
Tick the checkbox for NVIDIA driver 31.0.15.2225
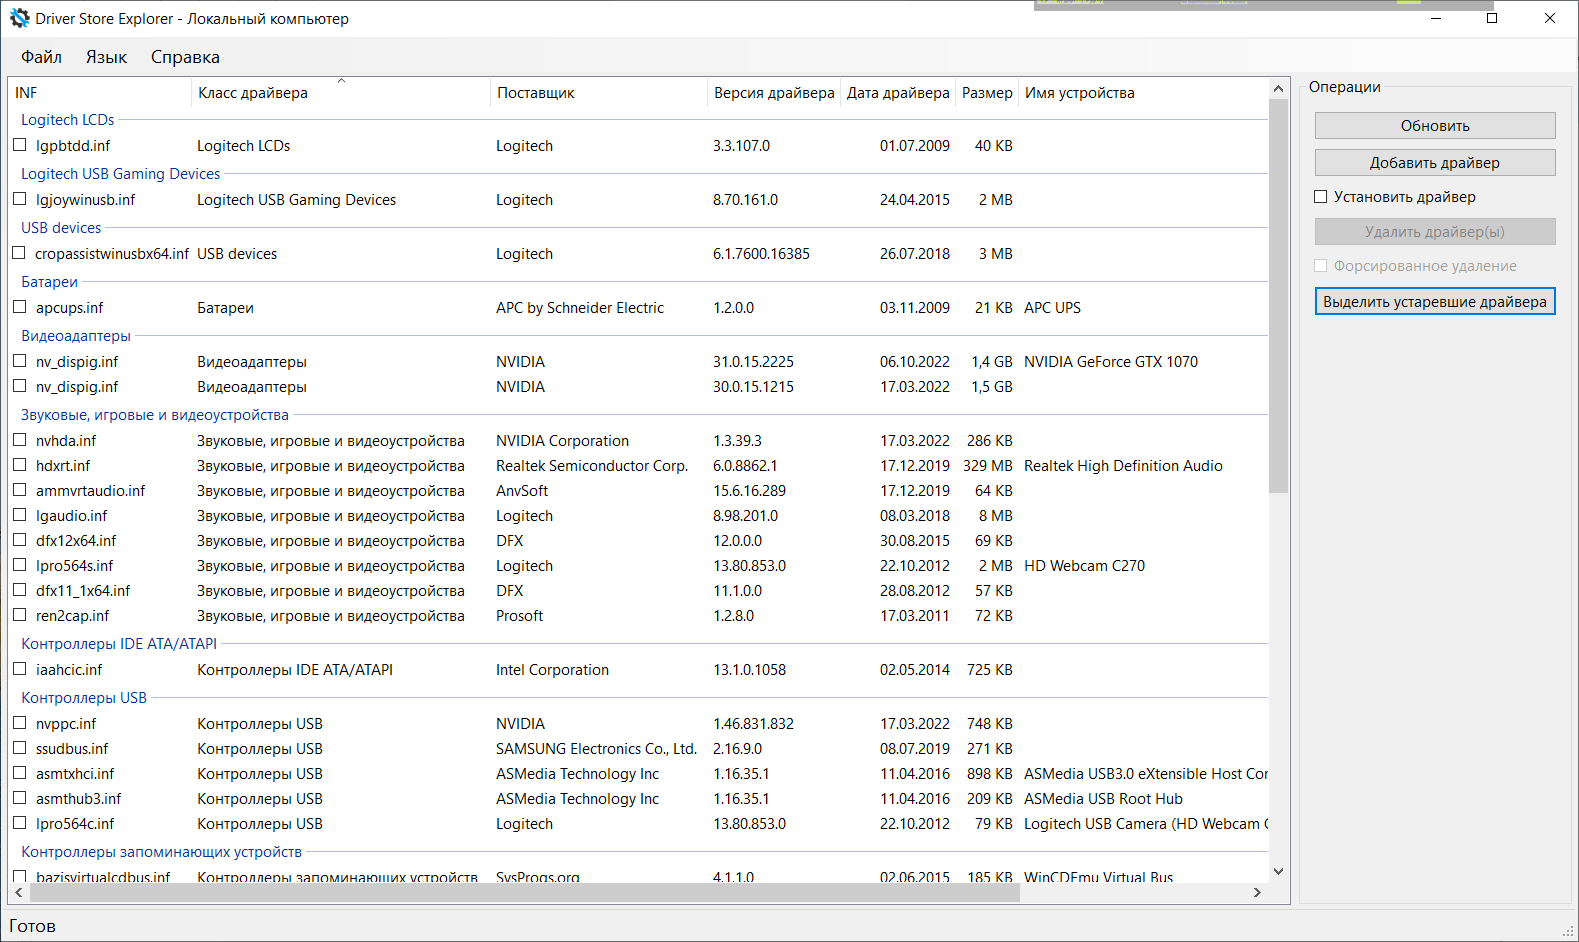coord(20,361)
